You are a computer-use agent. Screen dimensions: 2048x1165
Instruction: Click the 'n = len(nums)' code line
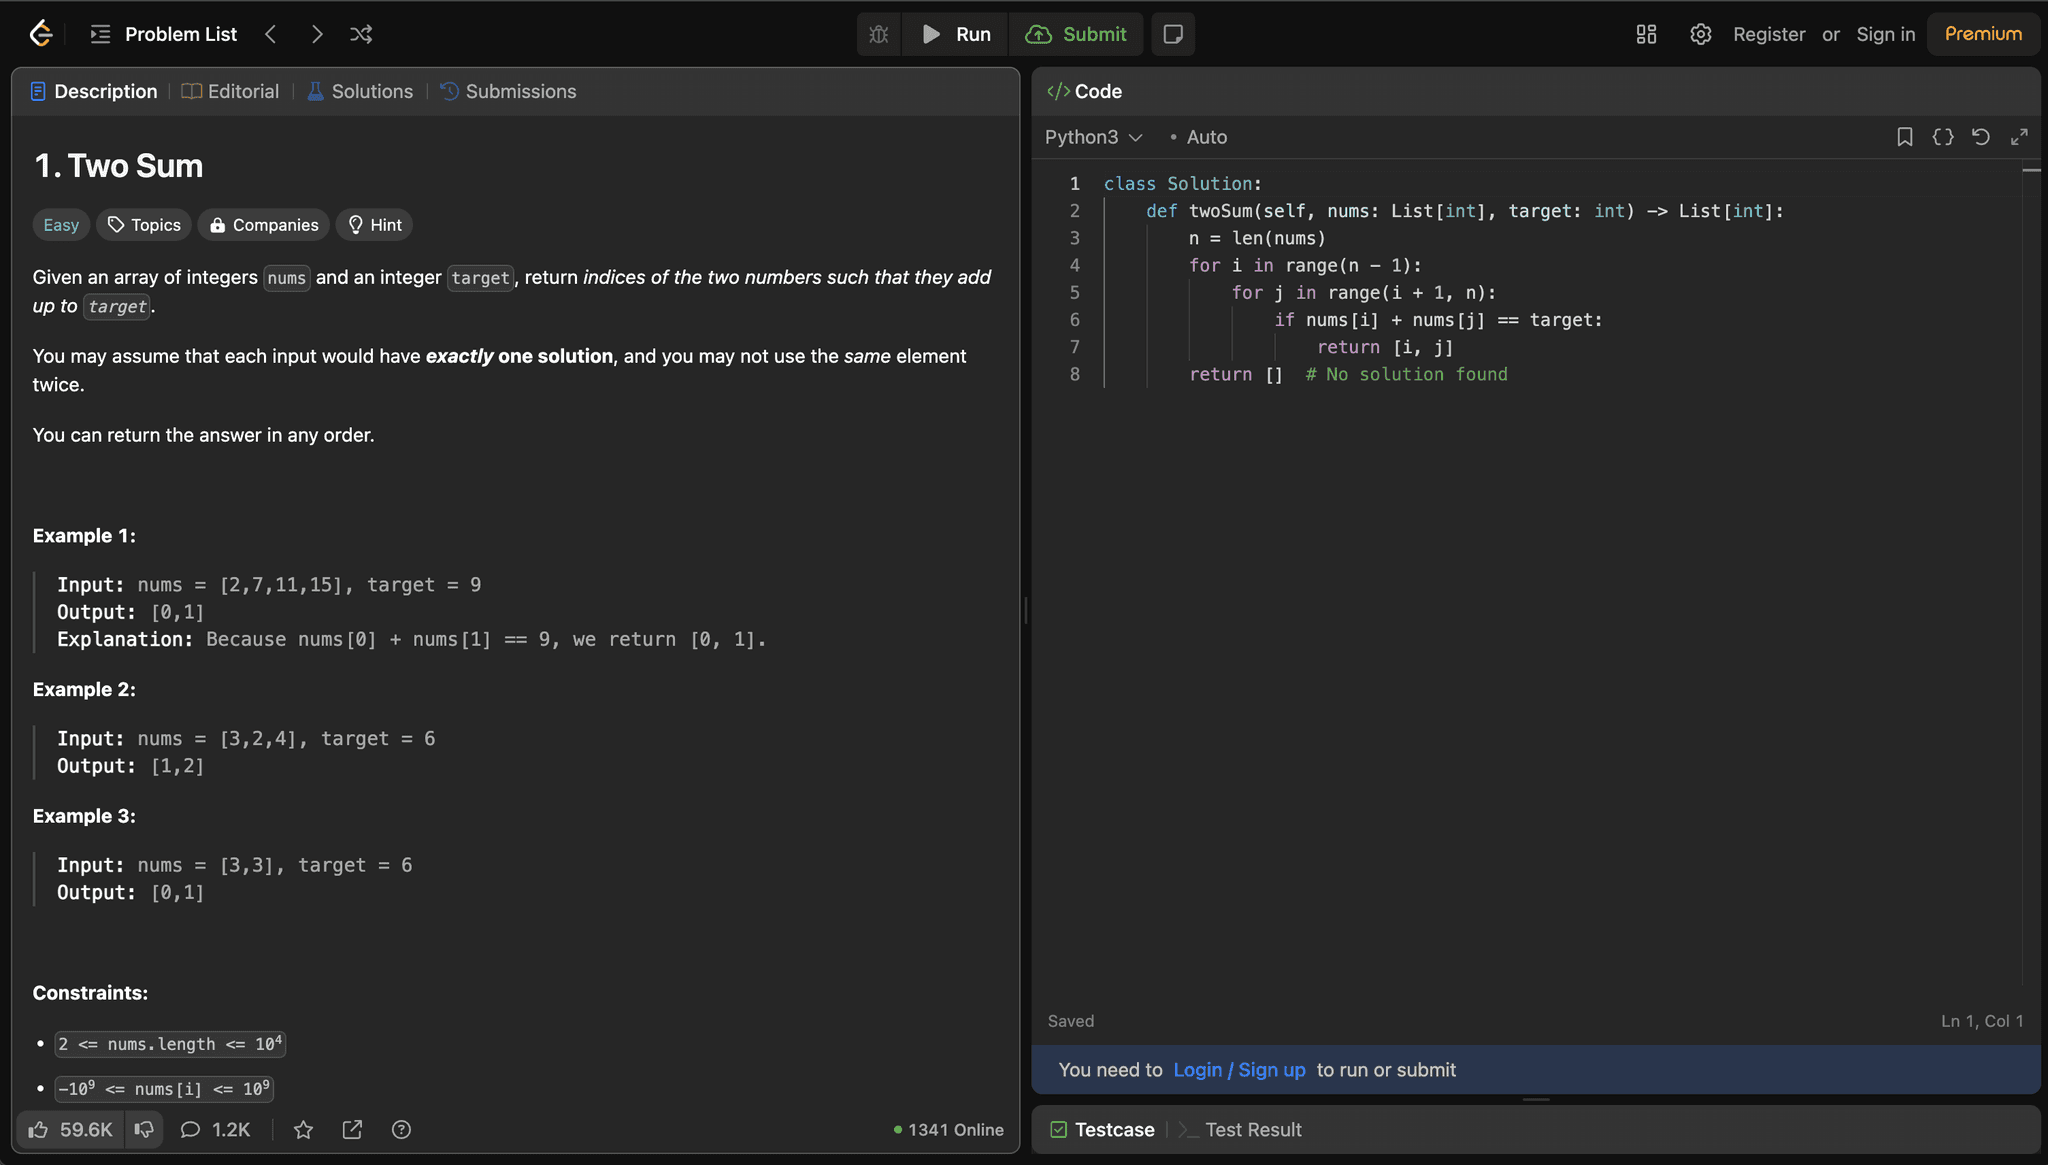1257,238
